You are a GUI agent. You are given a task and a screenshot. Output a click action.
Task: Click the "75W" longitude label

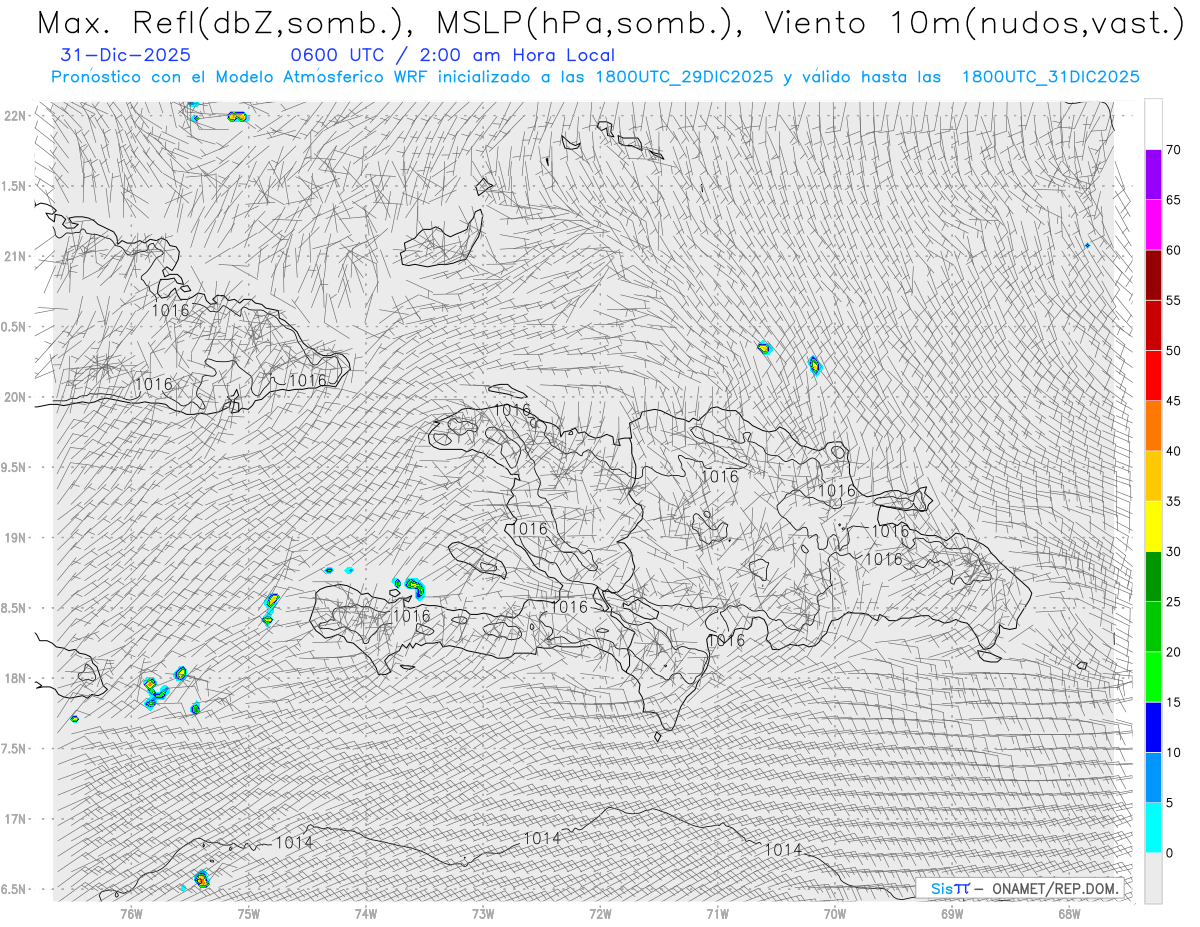249,913
